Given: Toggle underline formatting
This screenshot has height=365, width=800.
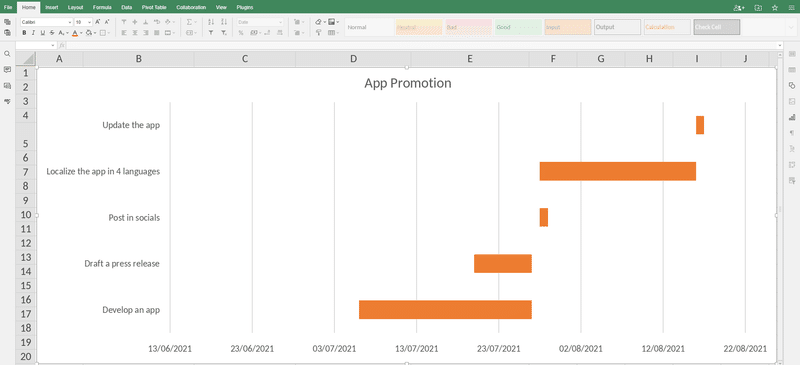Looking at the screenshot, I should pos(42,33).
